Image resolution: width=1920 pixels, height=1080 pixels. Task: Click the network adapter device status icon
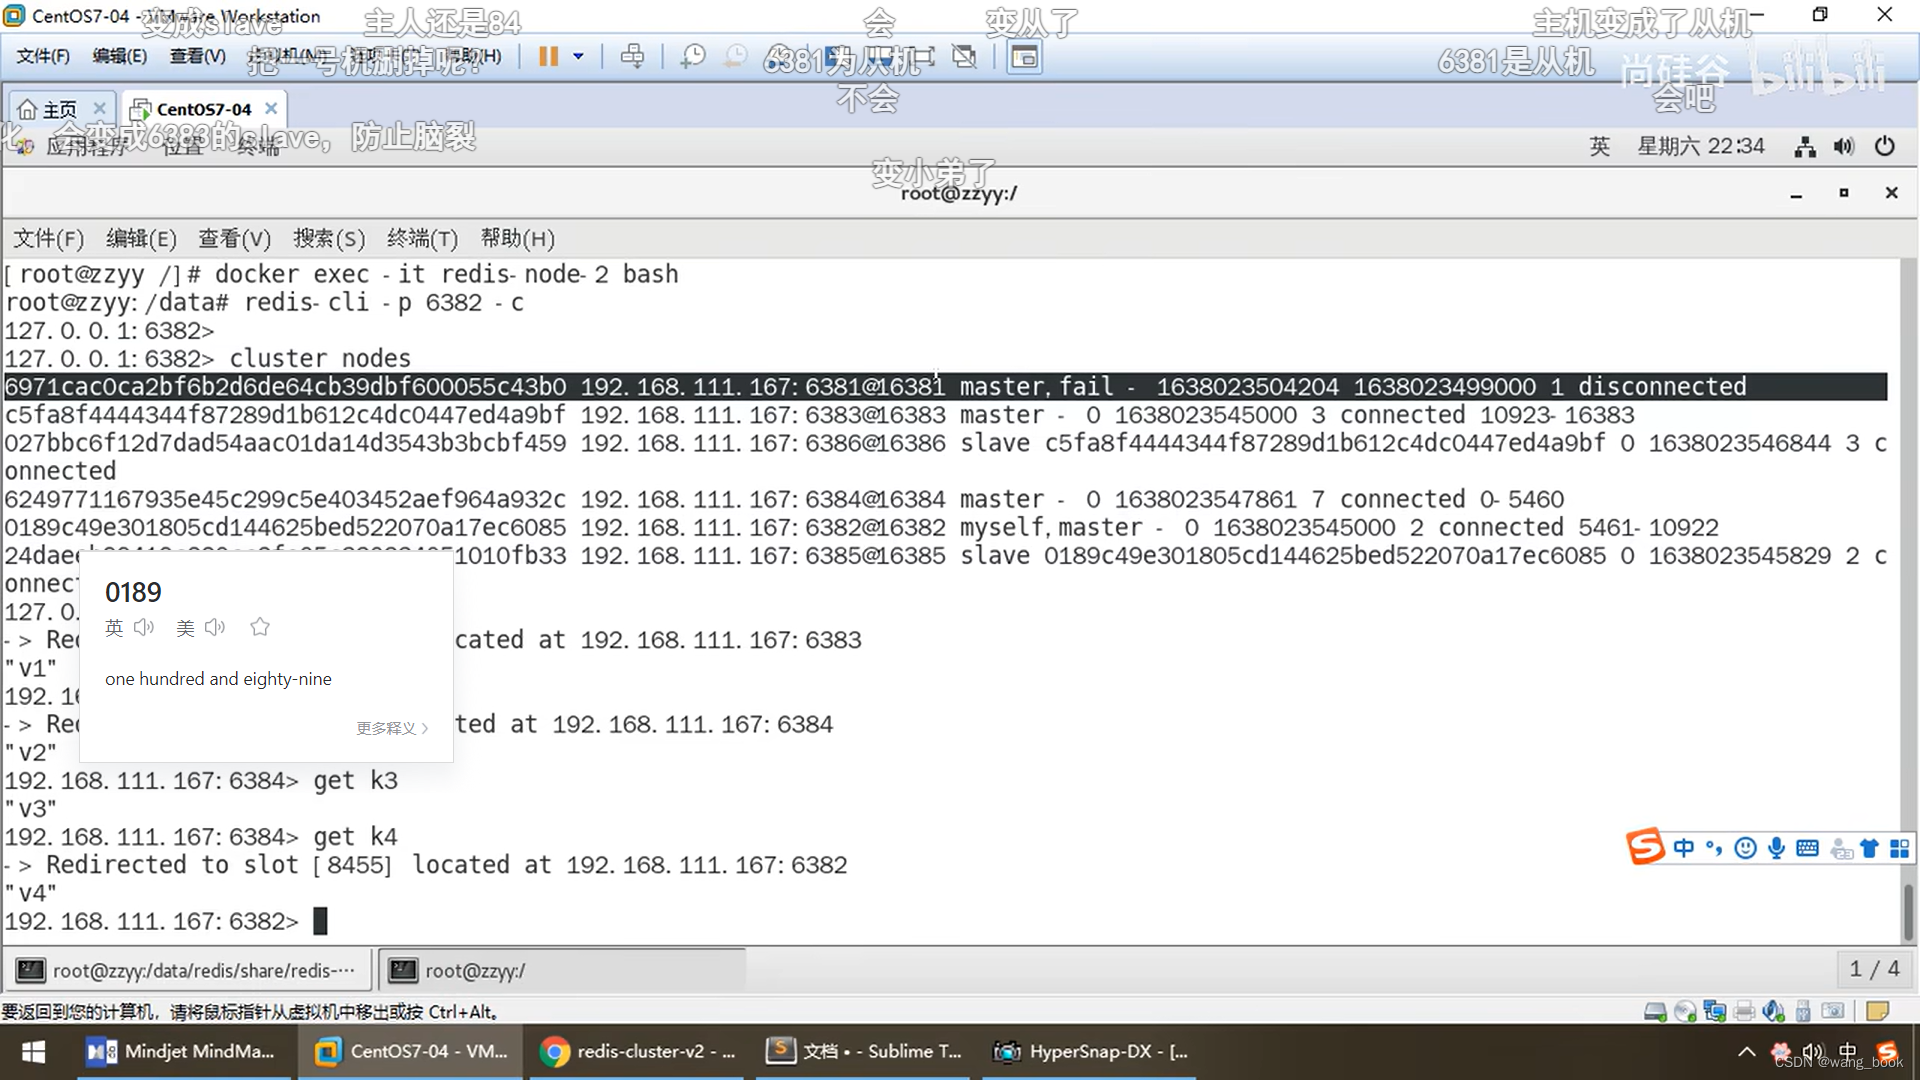[x=1715, y=1012]
